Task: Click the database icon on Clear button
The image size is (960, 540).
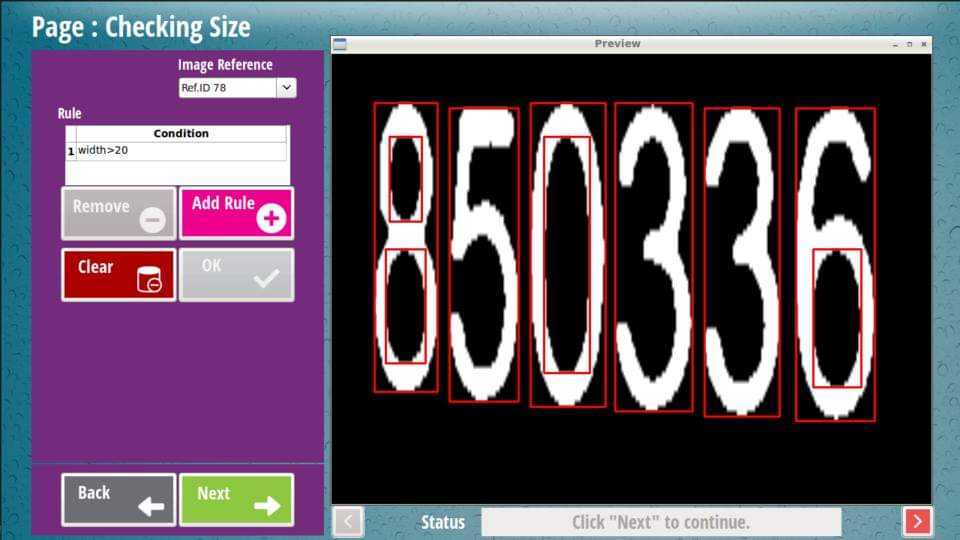Action: 149,280
